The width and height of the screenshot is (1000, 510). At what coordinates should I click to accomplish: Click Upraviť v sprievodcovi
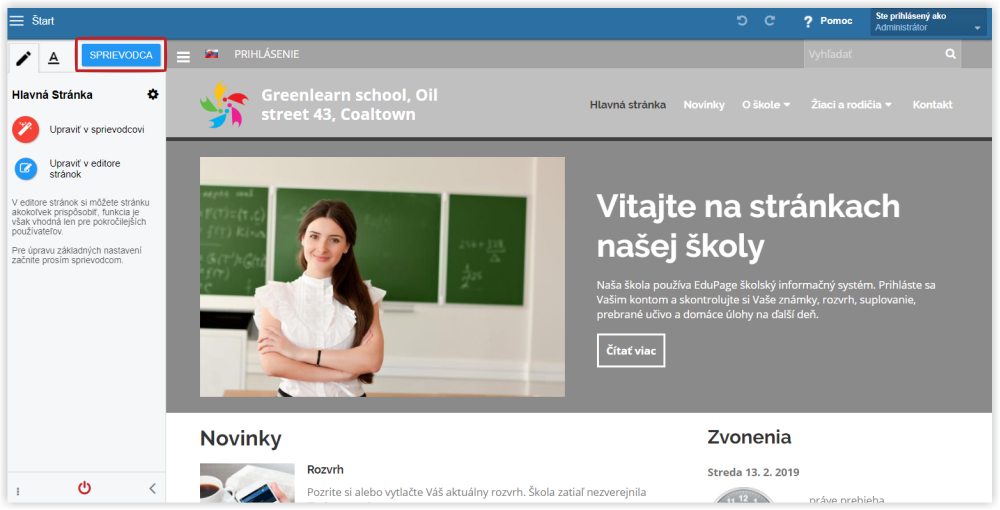pos(97,129)
